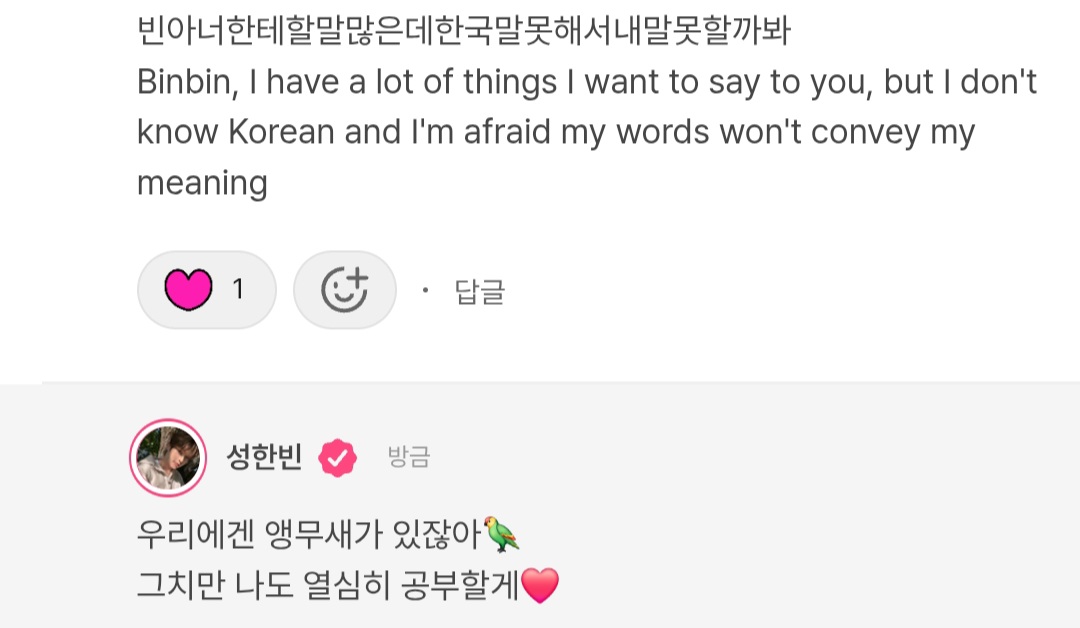Click the dot separator before 답글

tap(424, 291)
